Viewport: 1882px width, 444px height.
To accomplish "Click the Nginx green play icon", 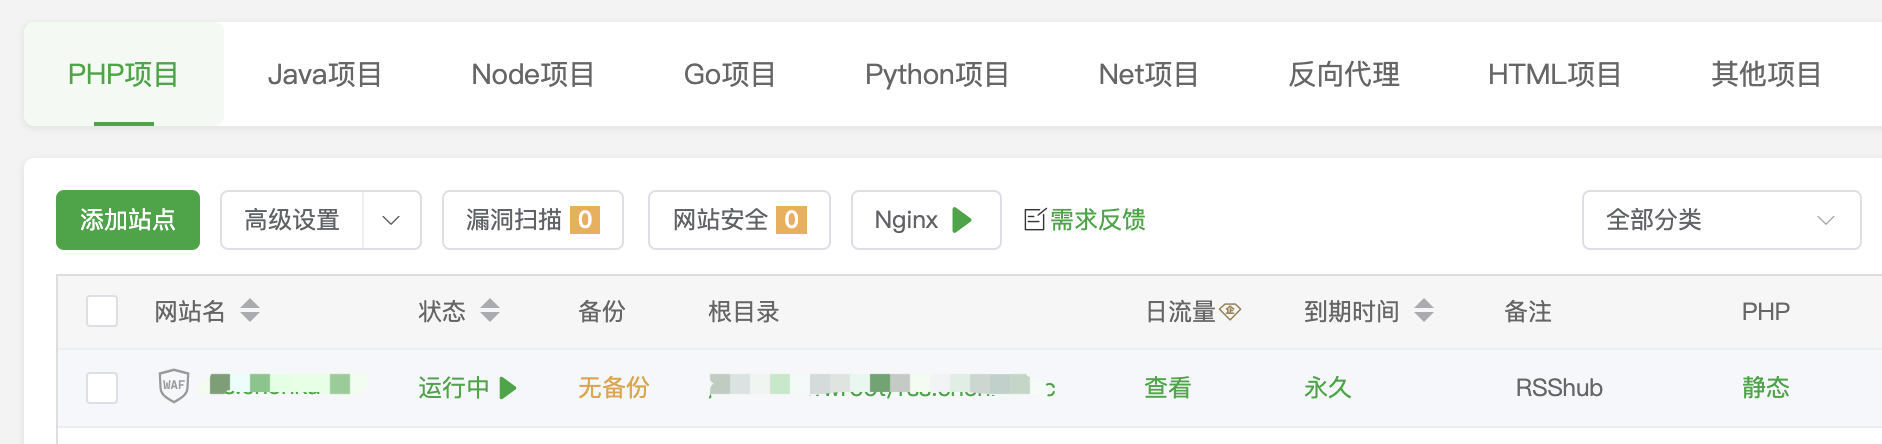I will (962, 220).
